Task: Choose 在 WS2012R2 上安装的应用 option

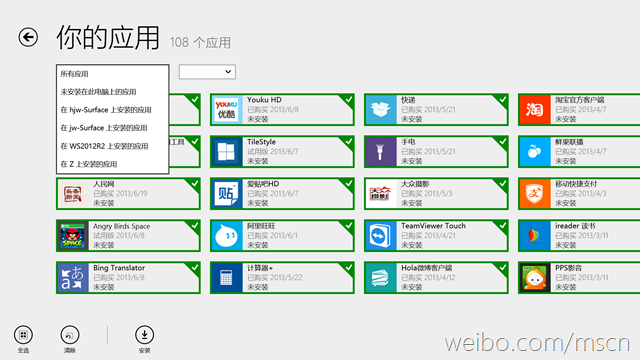Action: pyautogui.click(x=113, y=146)
